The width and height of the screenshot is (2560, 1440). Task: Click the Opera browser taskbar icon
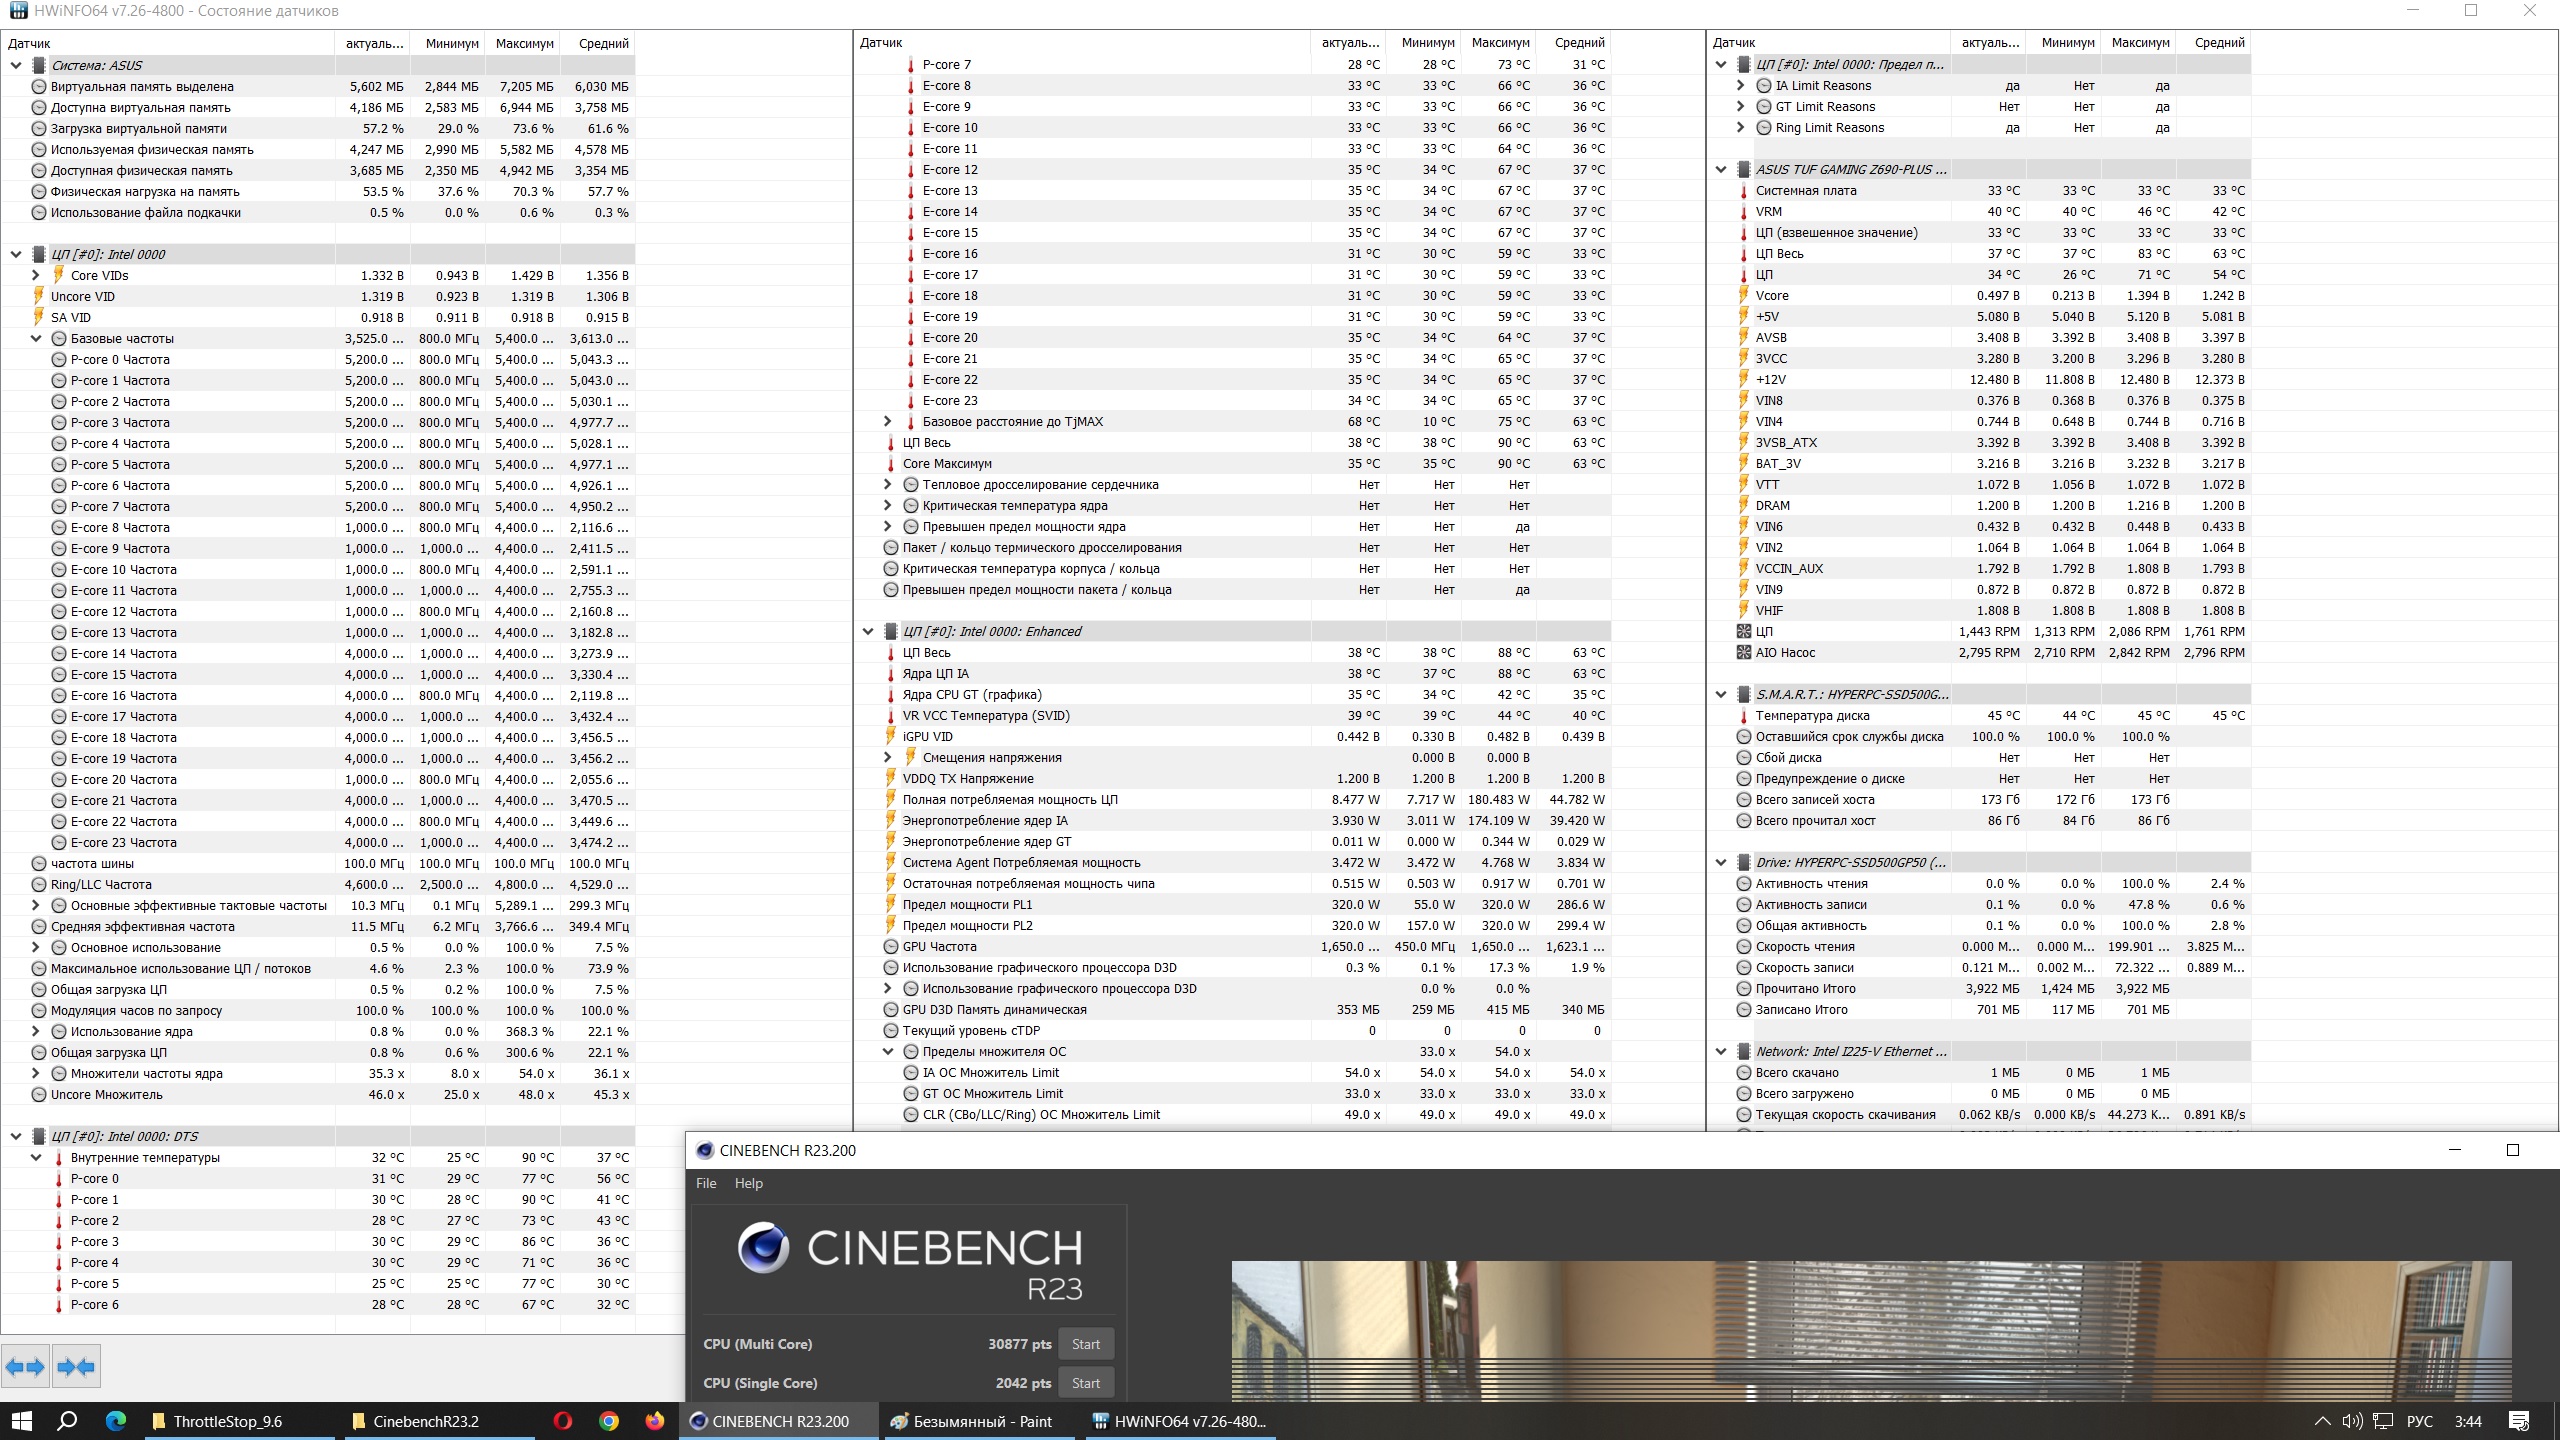(x=562, y=1421)
